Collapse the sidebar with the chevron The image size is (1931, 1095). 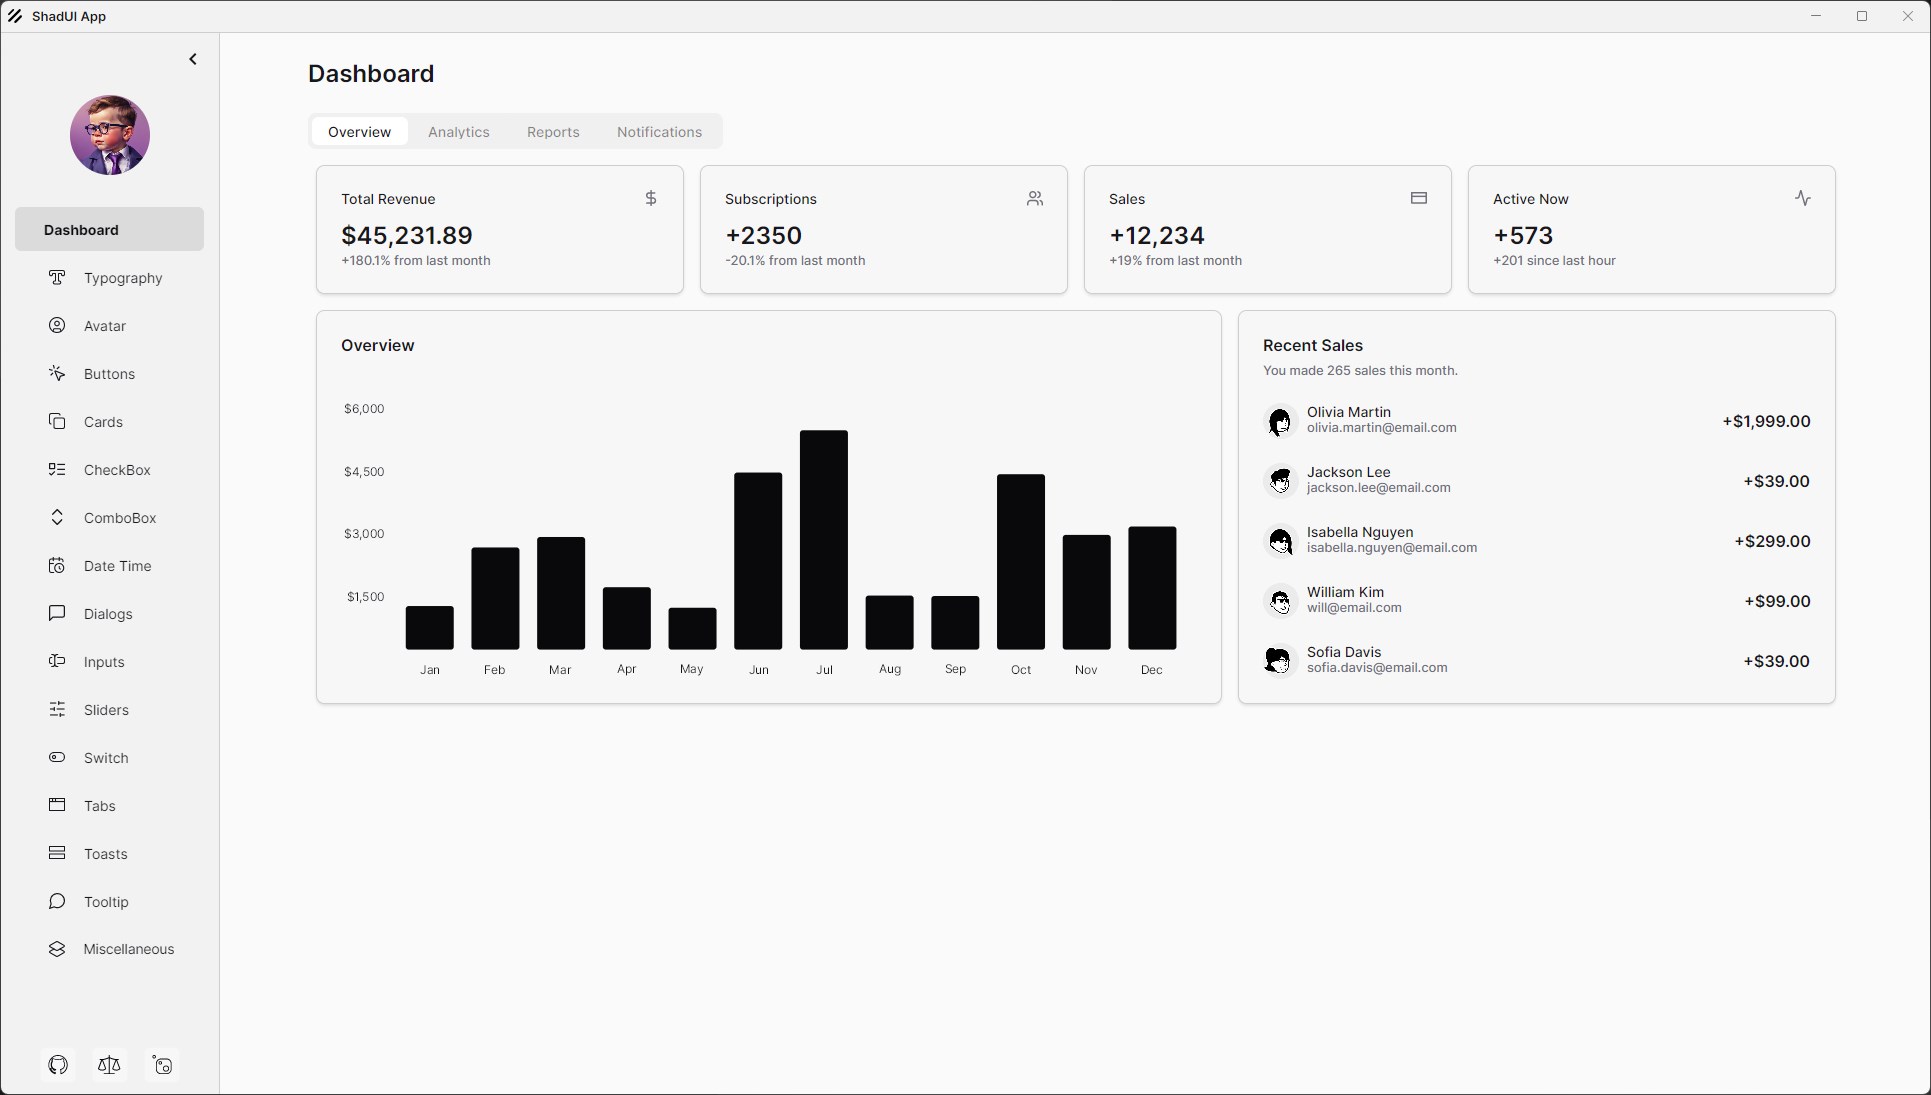[x=193, y=59]
